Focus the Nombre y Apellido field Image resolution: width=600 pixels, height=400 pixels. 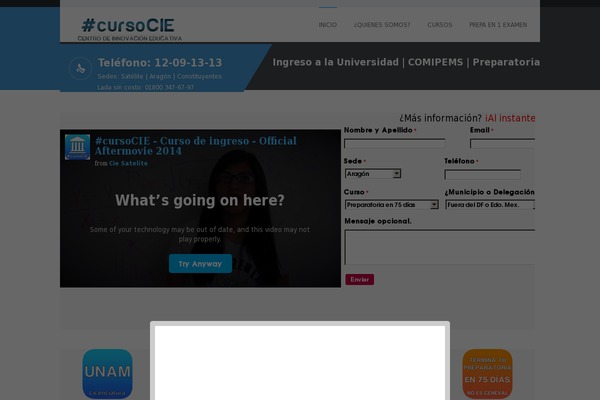pos(395,144)
